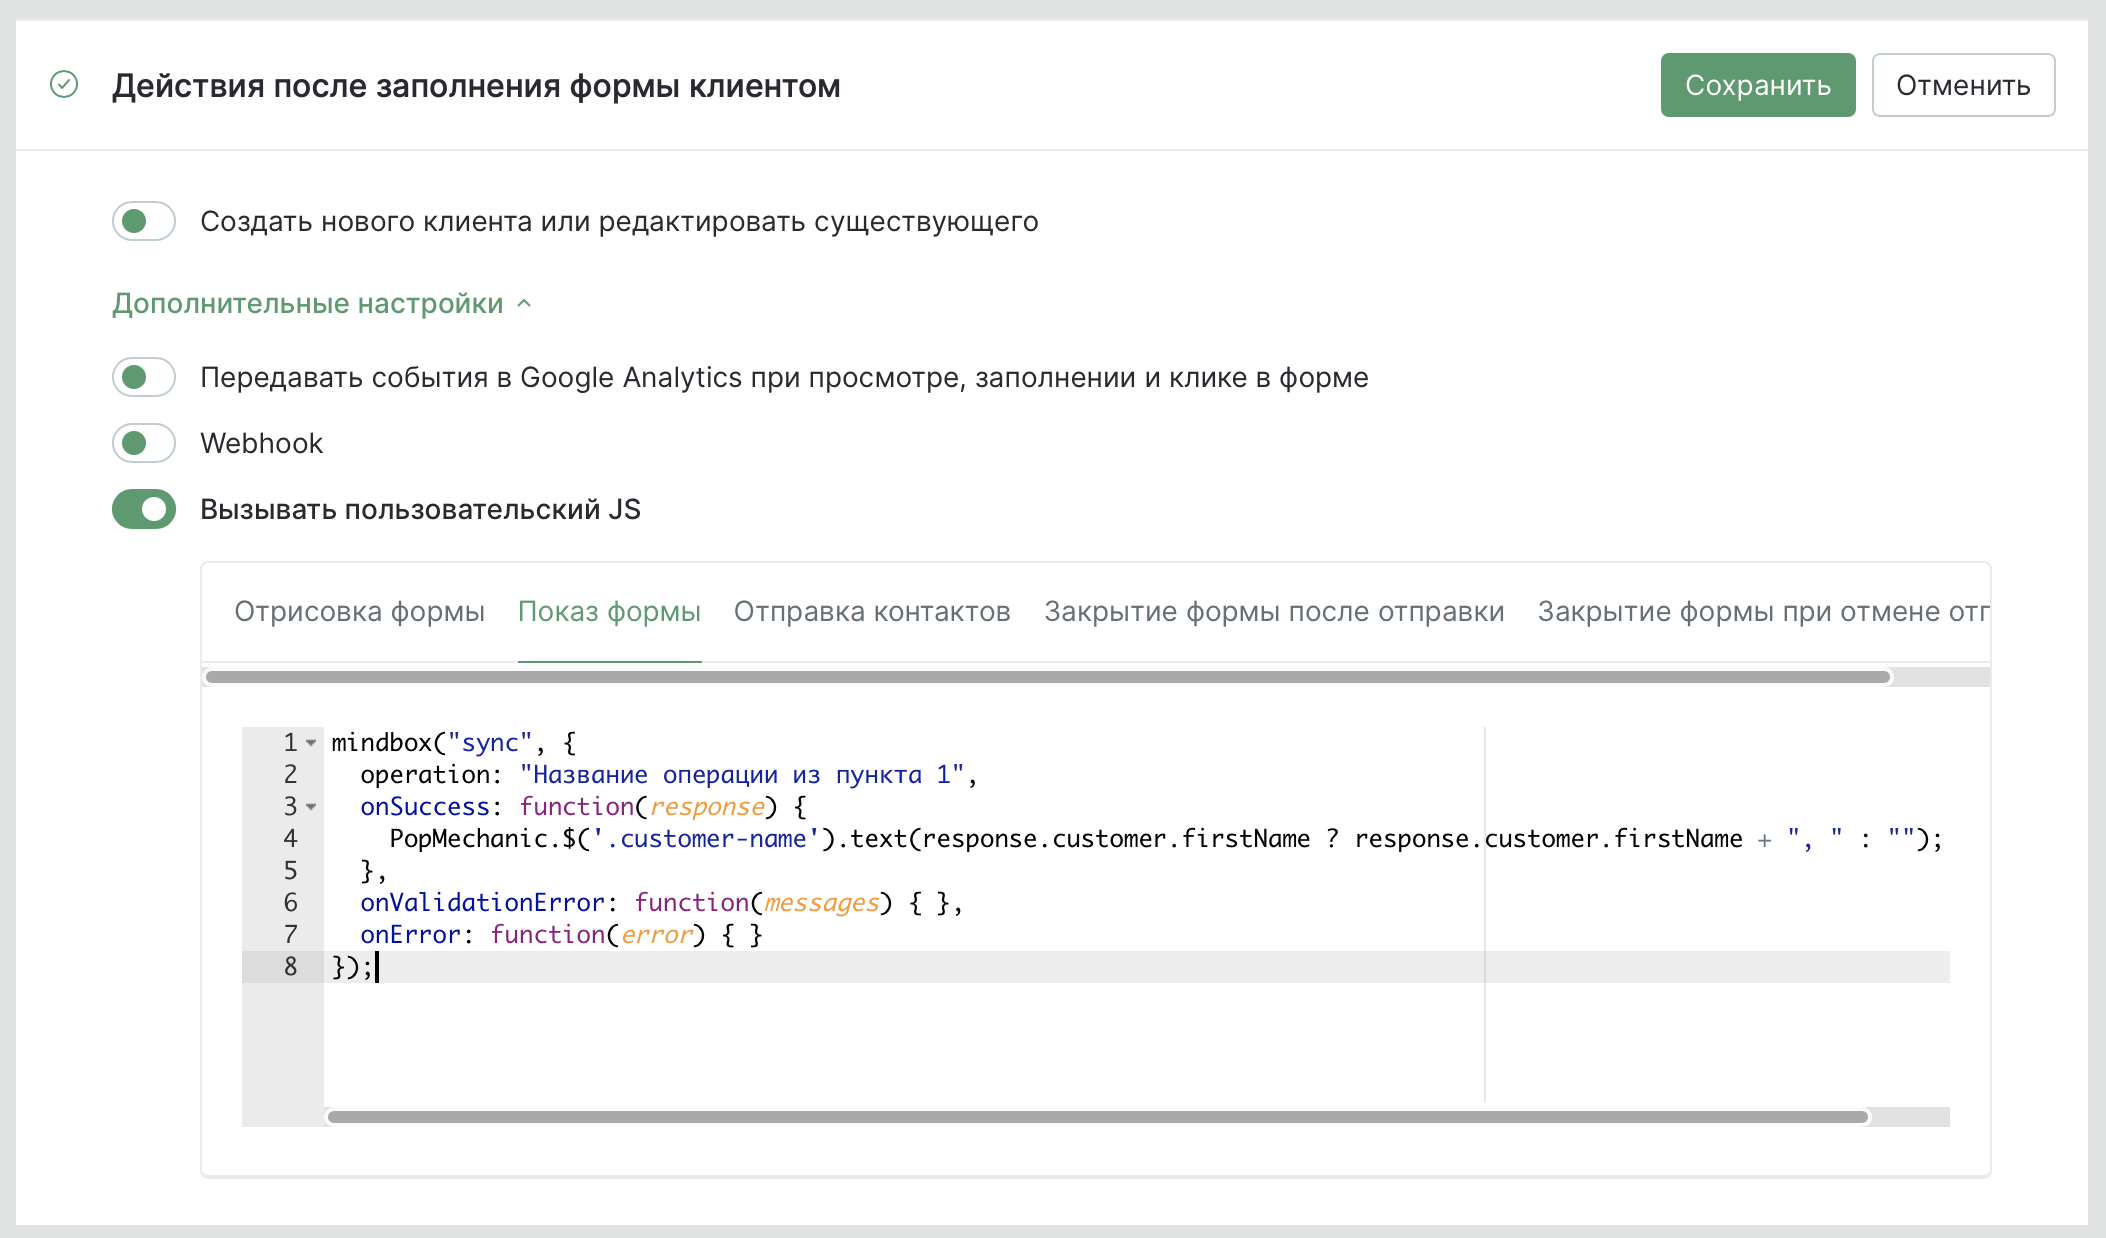Click line number 8 in gutter
This screenshot has height=1238, width=2106.
pyautogui.click(x=290, y=967)
